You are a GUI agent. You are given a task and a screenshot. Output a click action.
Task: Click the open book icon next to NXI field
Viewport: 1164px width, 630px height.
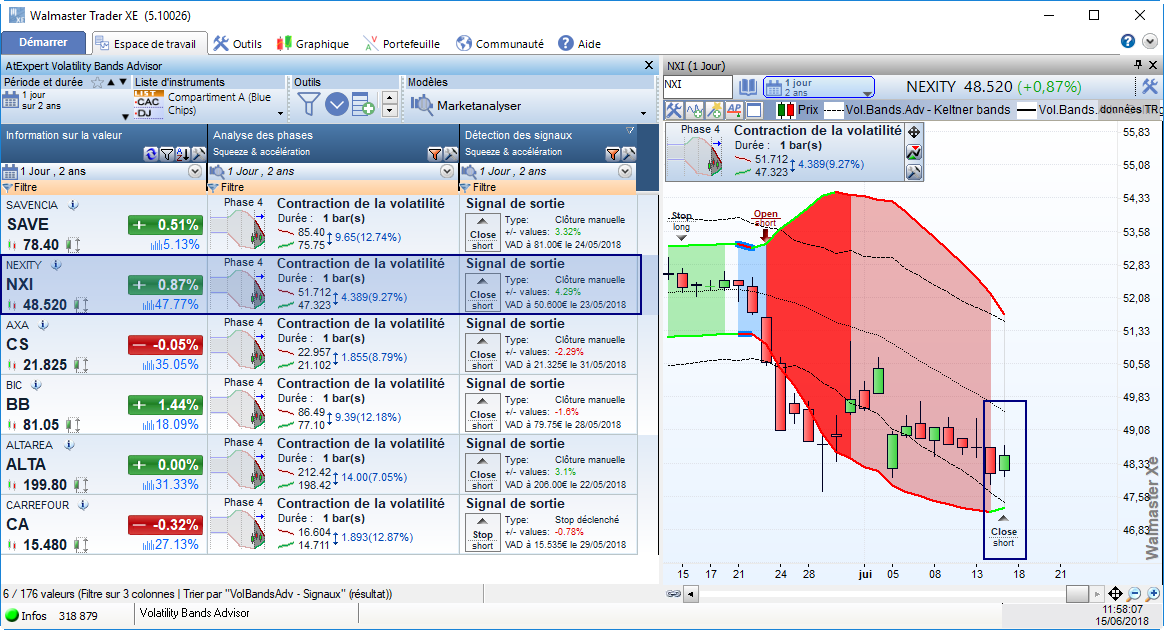pyautogui.click(x=748, y=87)
